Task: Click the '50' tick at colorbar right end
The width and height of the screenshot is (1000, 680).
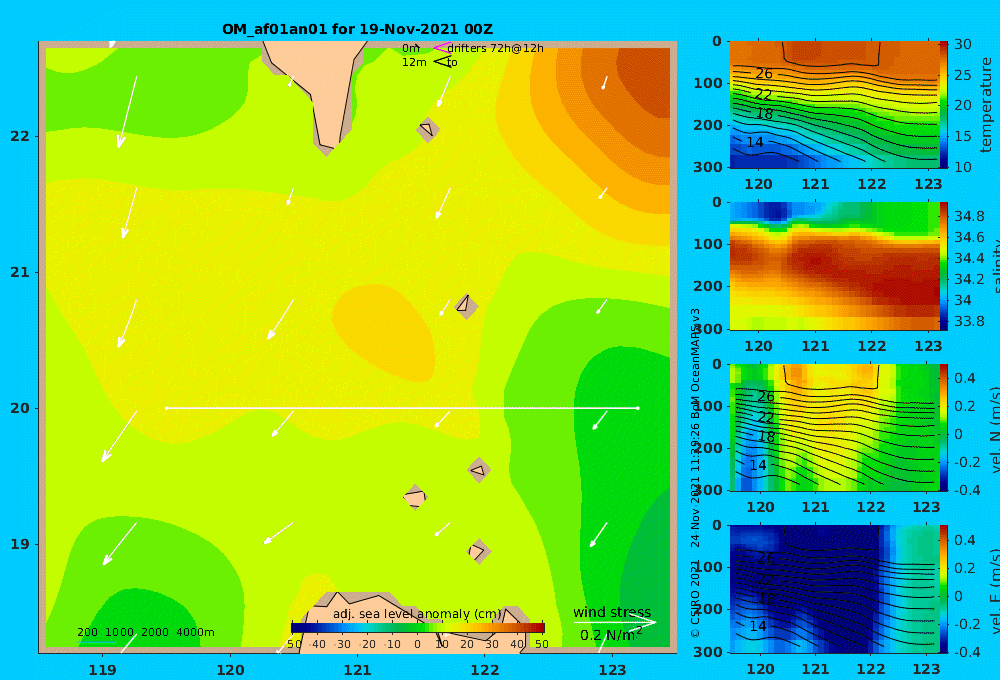Action: [x=541, y=644]
